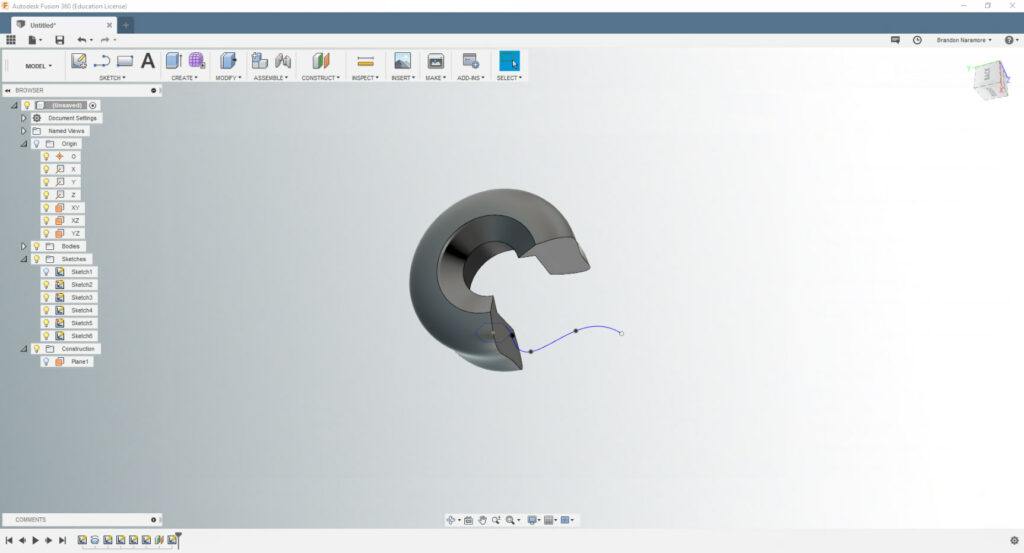Toggle visibility of the XY plane
The image size is (1024, 553).
click(x=46, y=208)
